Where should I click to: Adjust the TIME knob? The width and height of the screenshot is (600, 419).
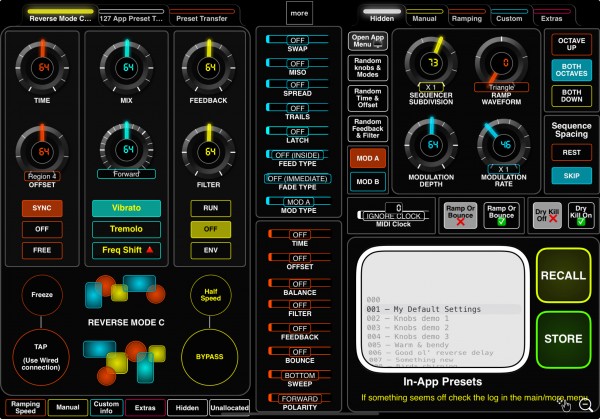point(42,68)
